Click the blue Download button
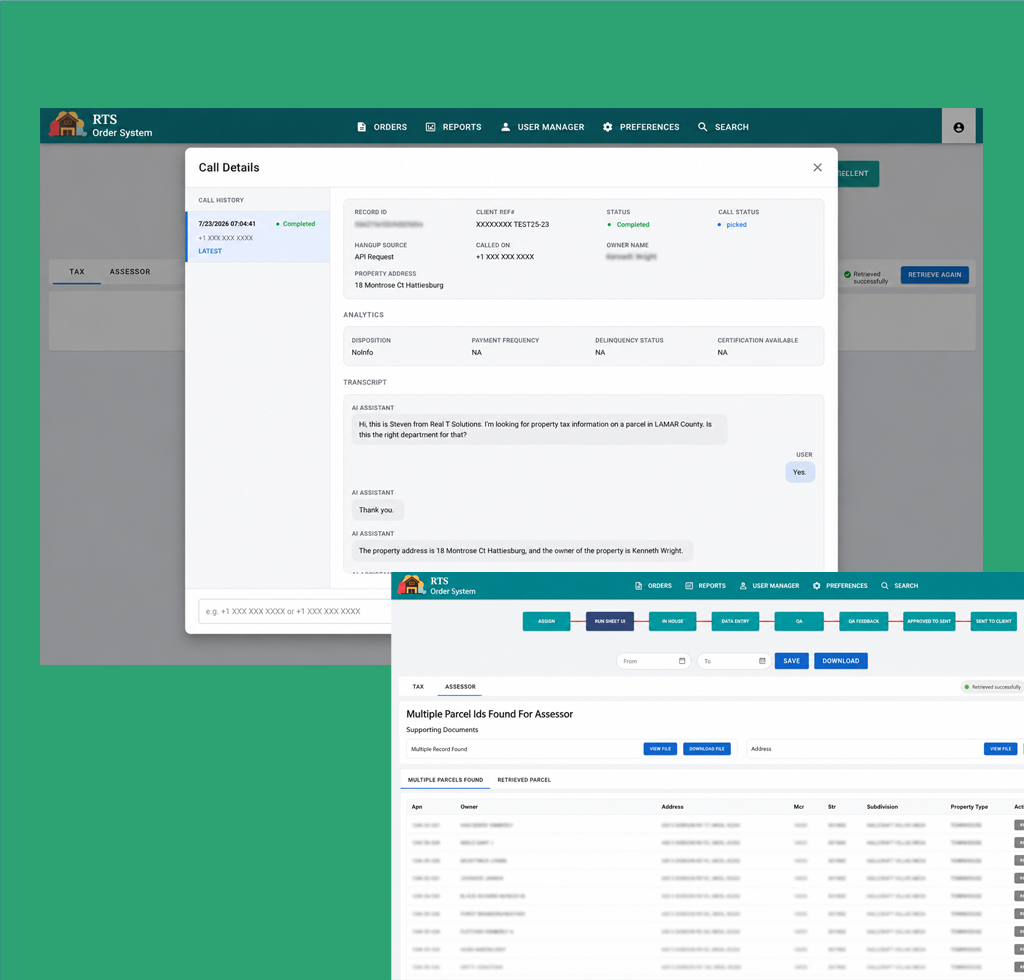Image resolution: width=1024 pixels, height=980 pixels. pos(840,661)
